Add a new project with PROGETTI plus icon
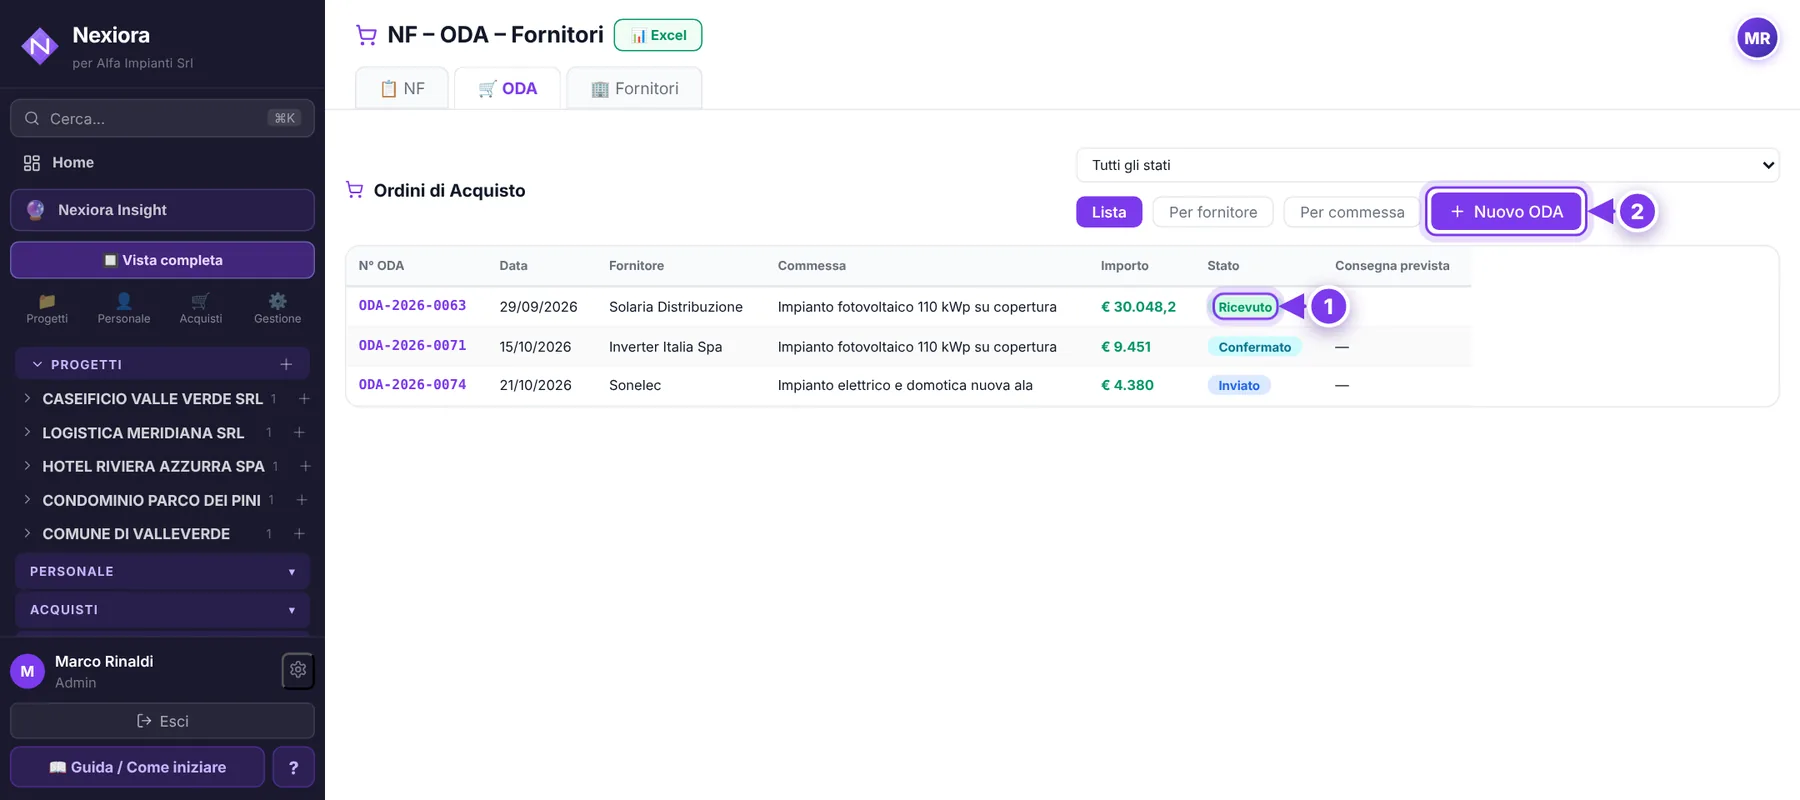The image size is (1800, 800). click(x=286, y=364)
